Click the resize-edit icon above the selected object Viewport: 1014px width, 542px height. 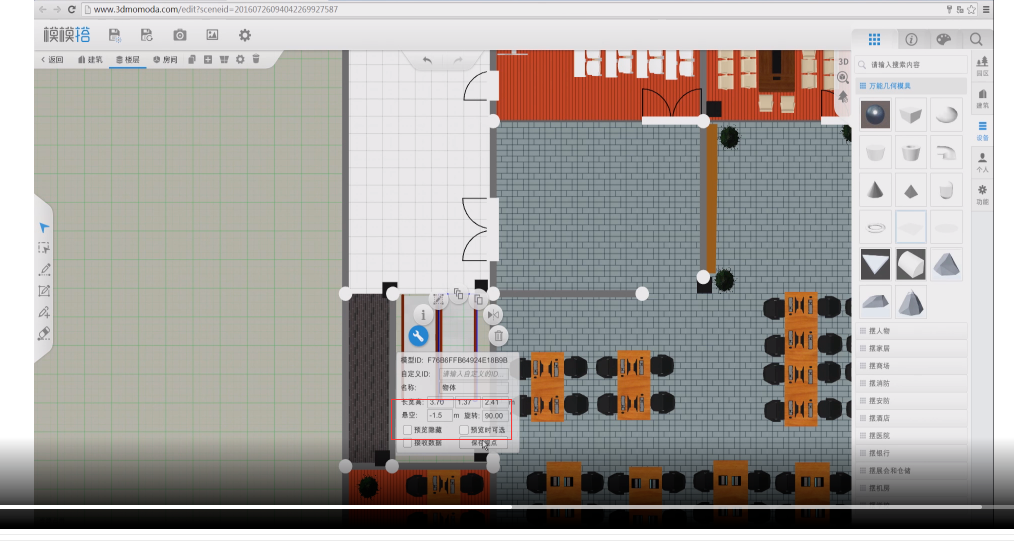tap(438, 299)
